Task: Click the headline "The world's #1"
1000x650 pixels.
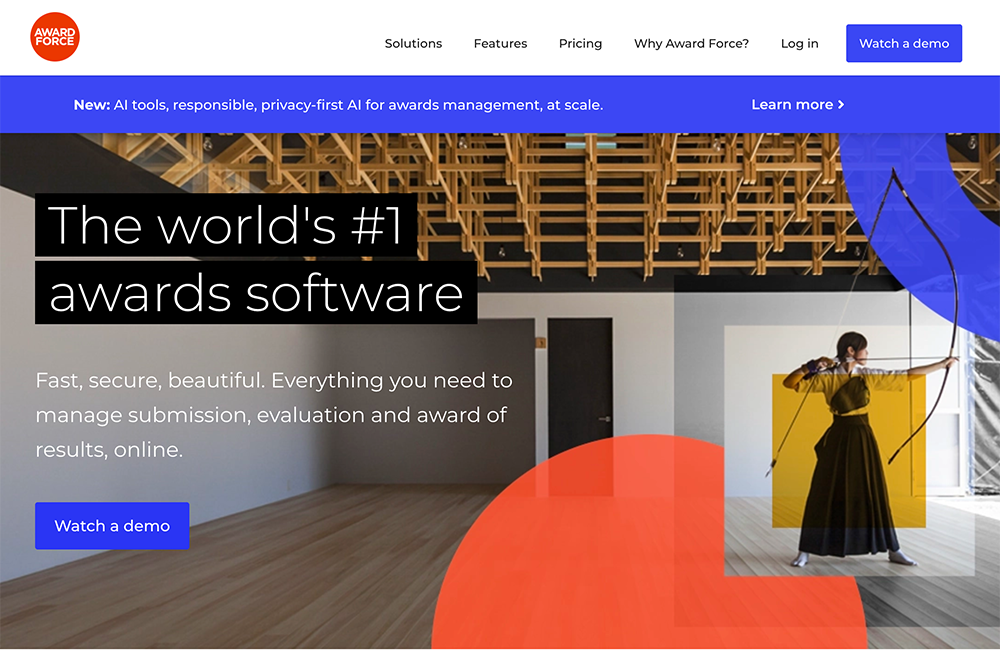Action: pos(226,225)
